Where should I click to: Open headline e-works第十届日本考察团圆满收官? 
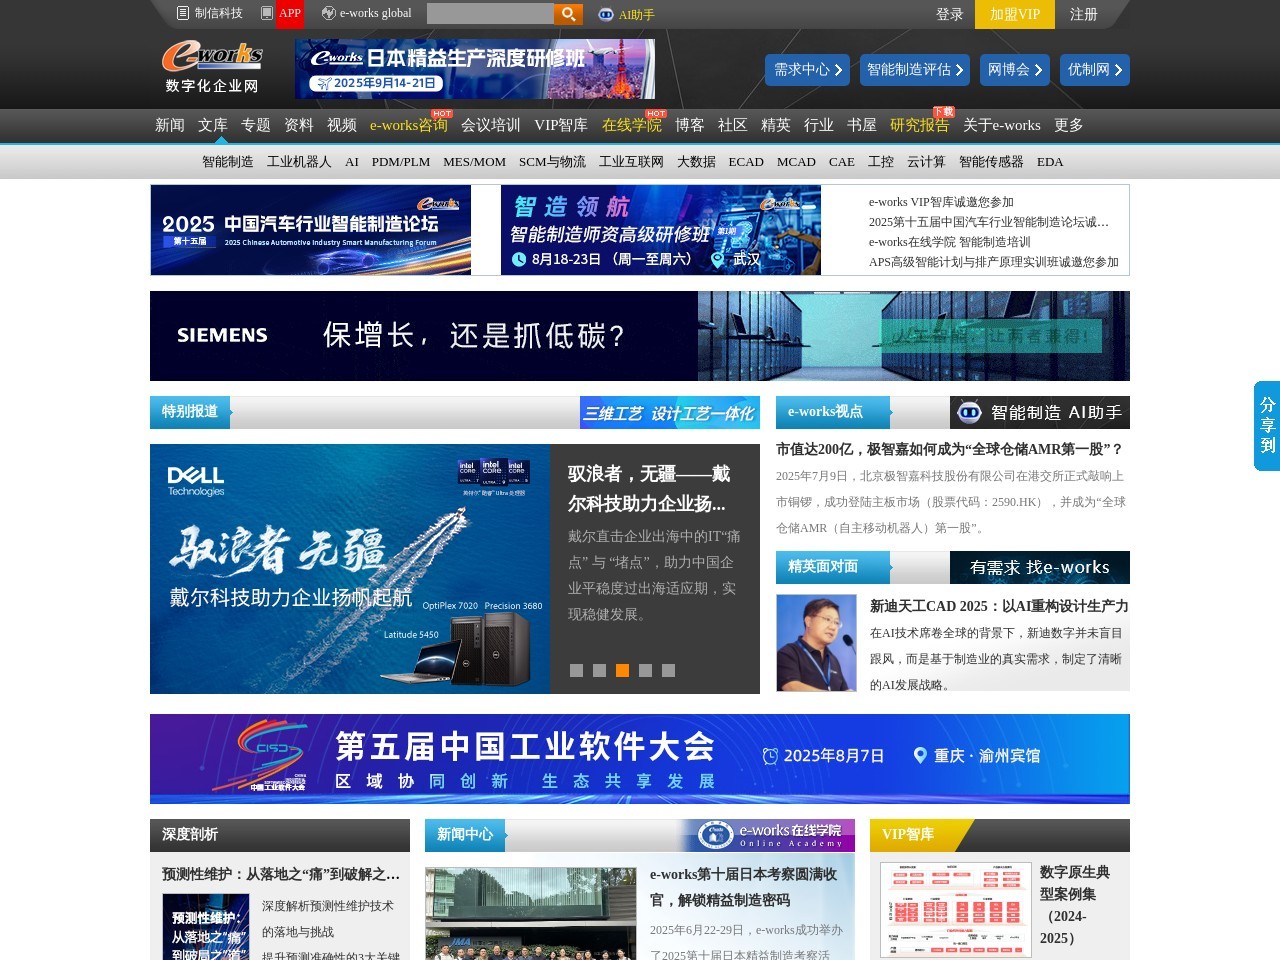click(x=744, y=887)
